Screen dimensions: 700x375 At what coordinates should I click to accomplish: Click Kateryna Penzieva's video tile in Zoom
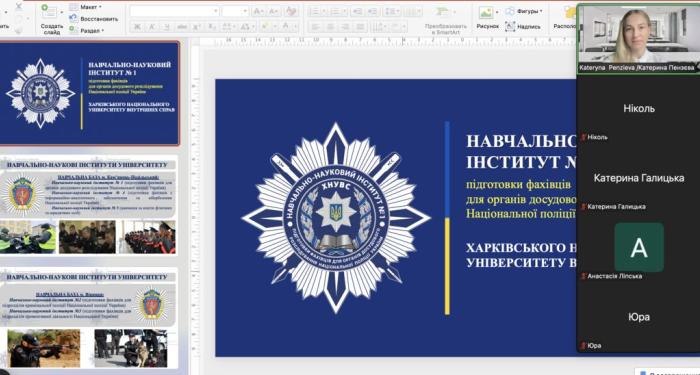[x=638, y=38]
